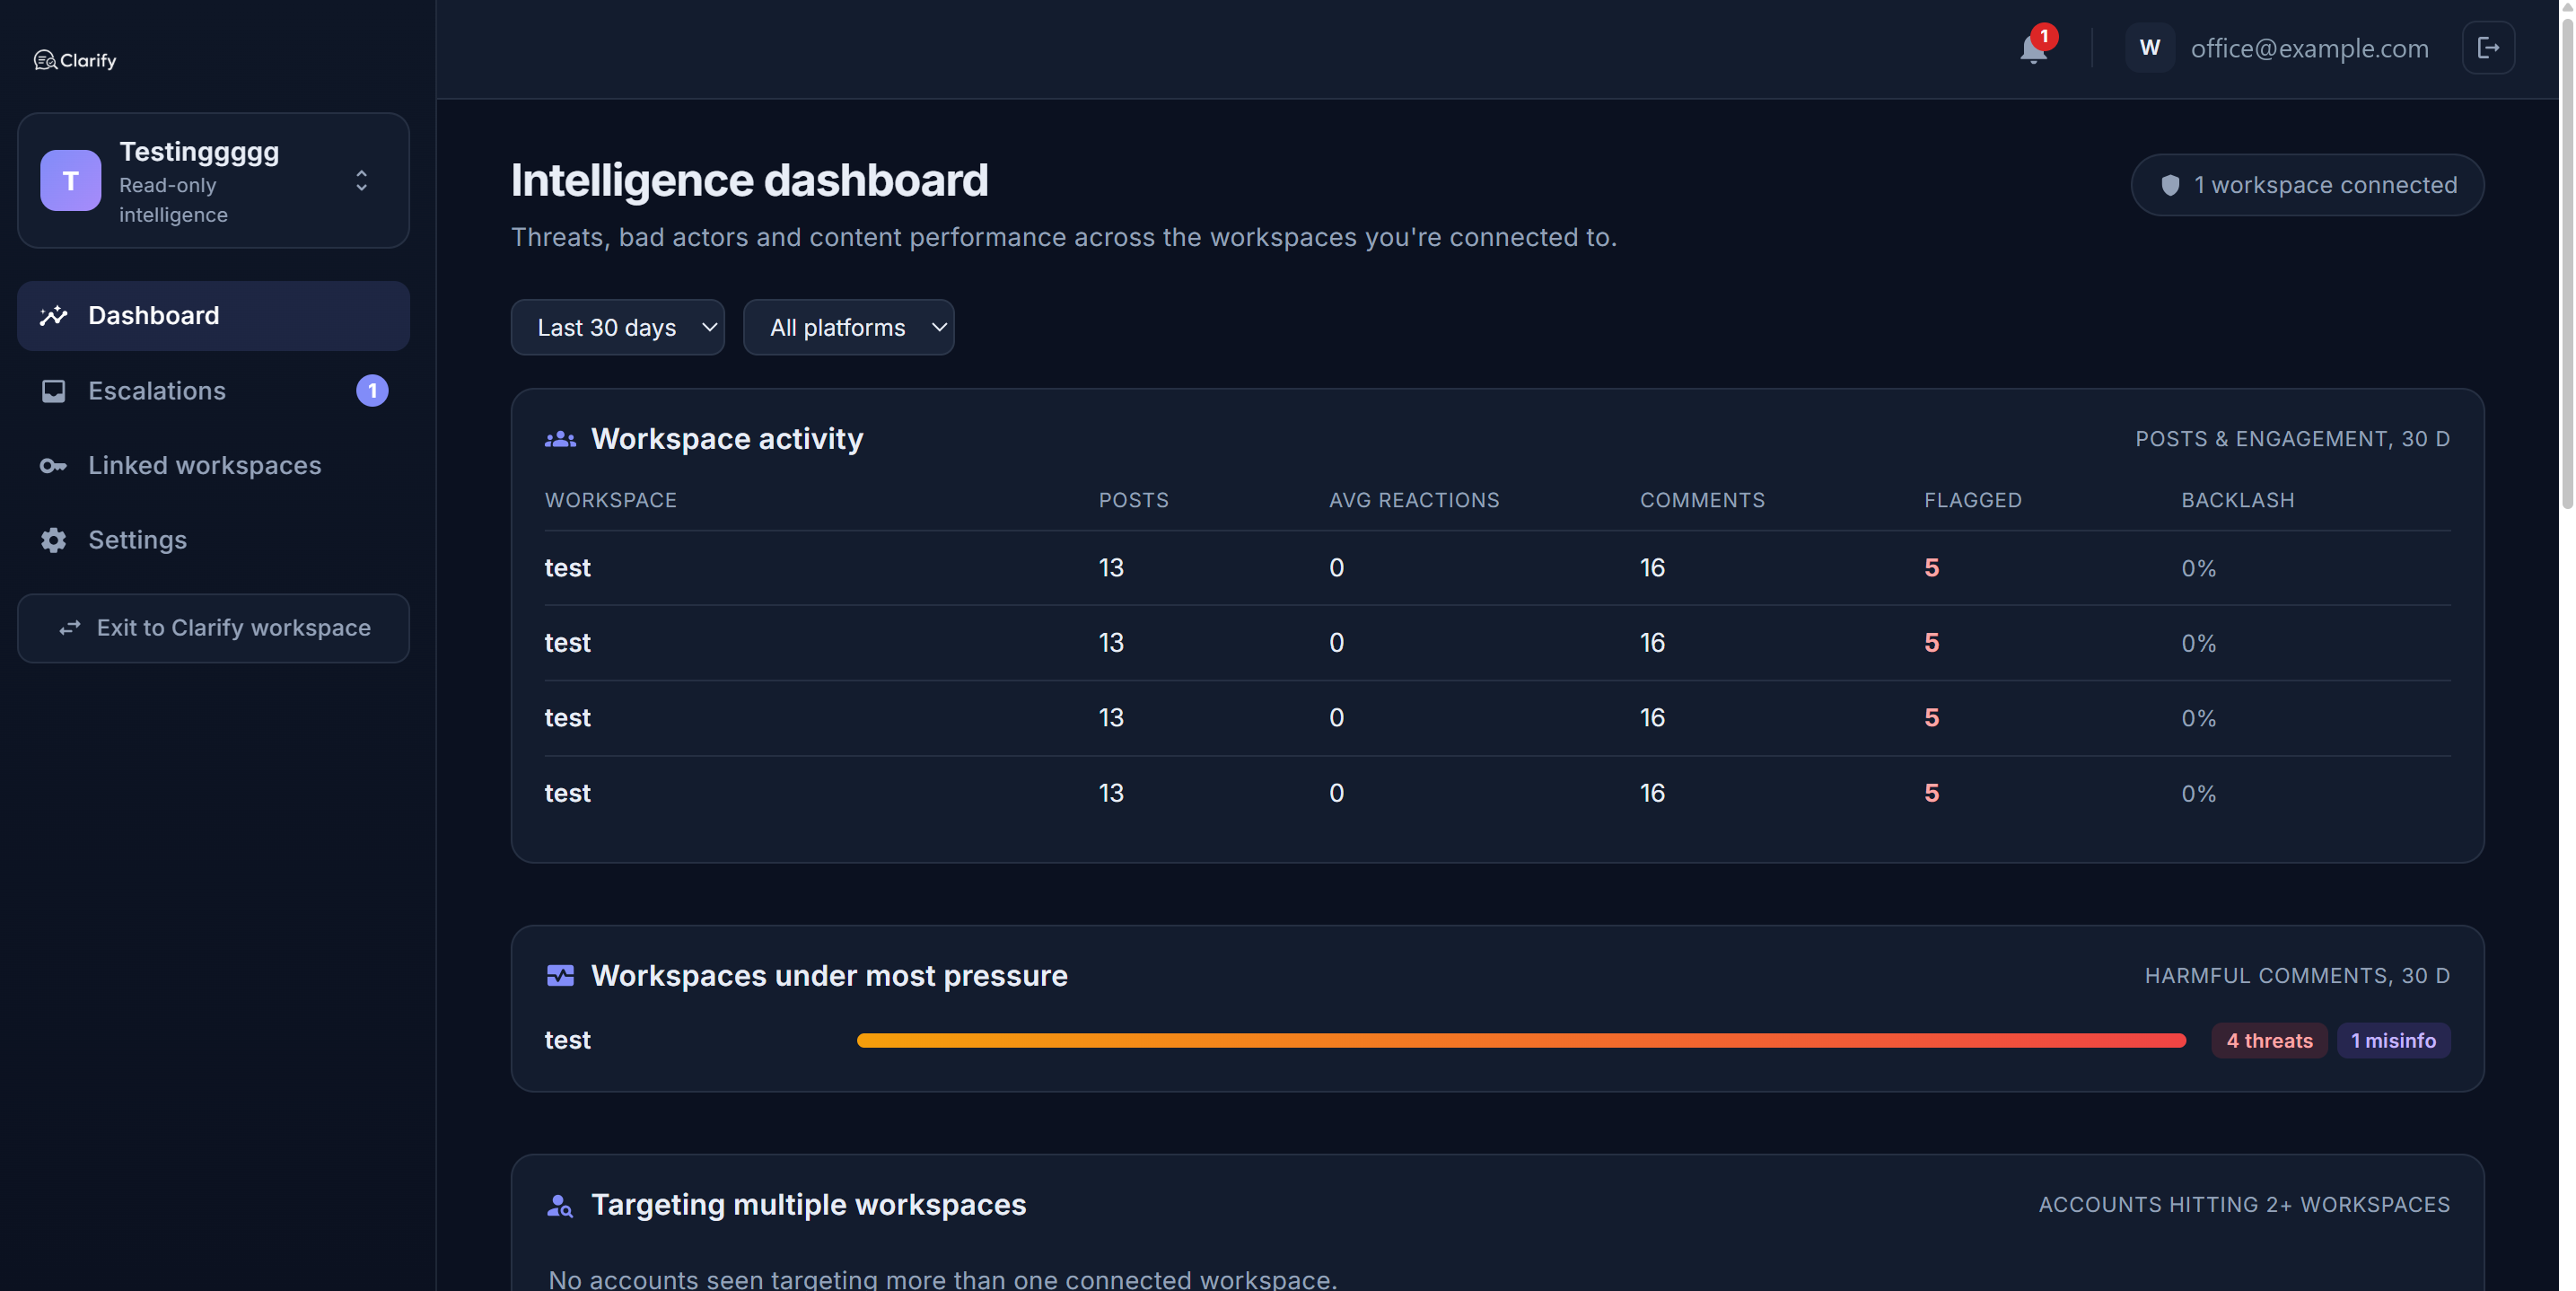Viewport: 2576px width, 1291px height.
Task: Click the Linked workspaces key icon
Action: coord(53,466)
